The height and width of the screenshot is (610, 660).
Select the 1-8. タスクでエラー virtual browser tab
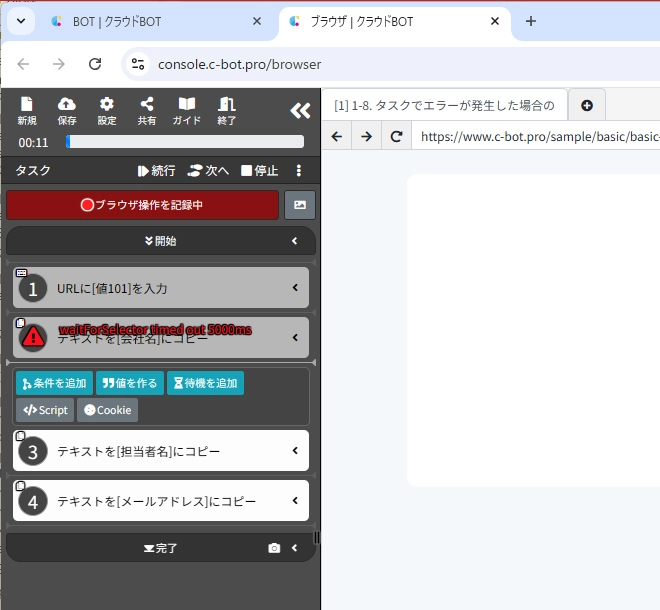pyautogui.click(x=444, y=105)
